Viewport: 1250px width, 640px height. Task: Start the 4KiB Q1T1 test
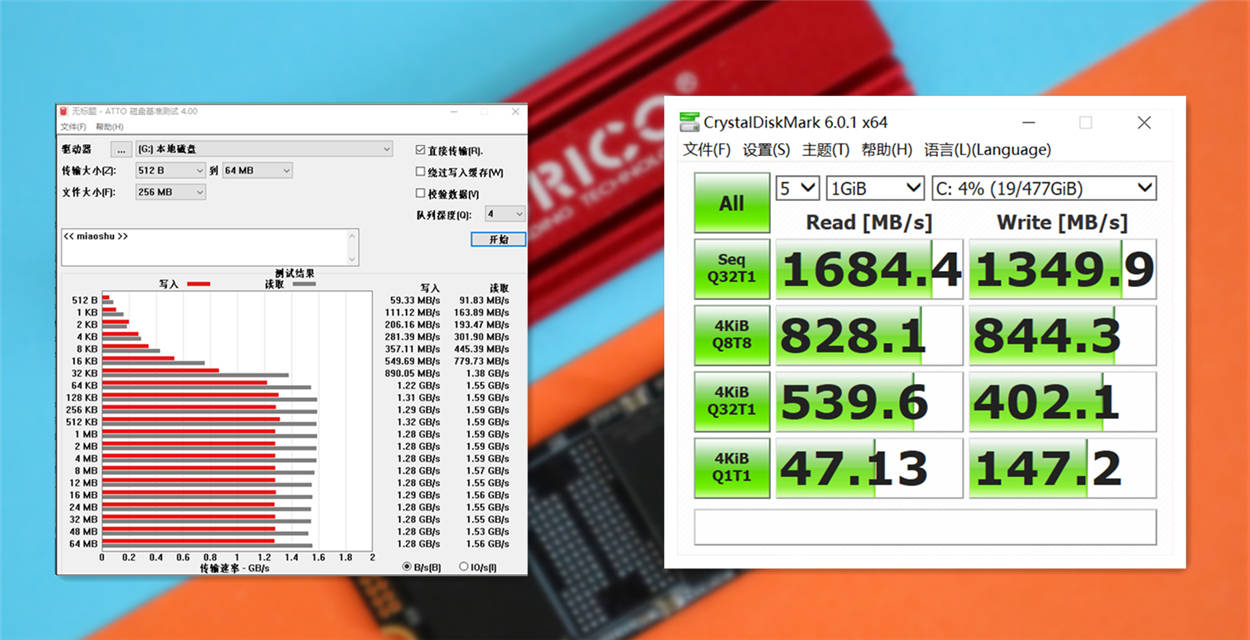click(731, 467)
